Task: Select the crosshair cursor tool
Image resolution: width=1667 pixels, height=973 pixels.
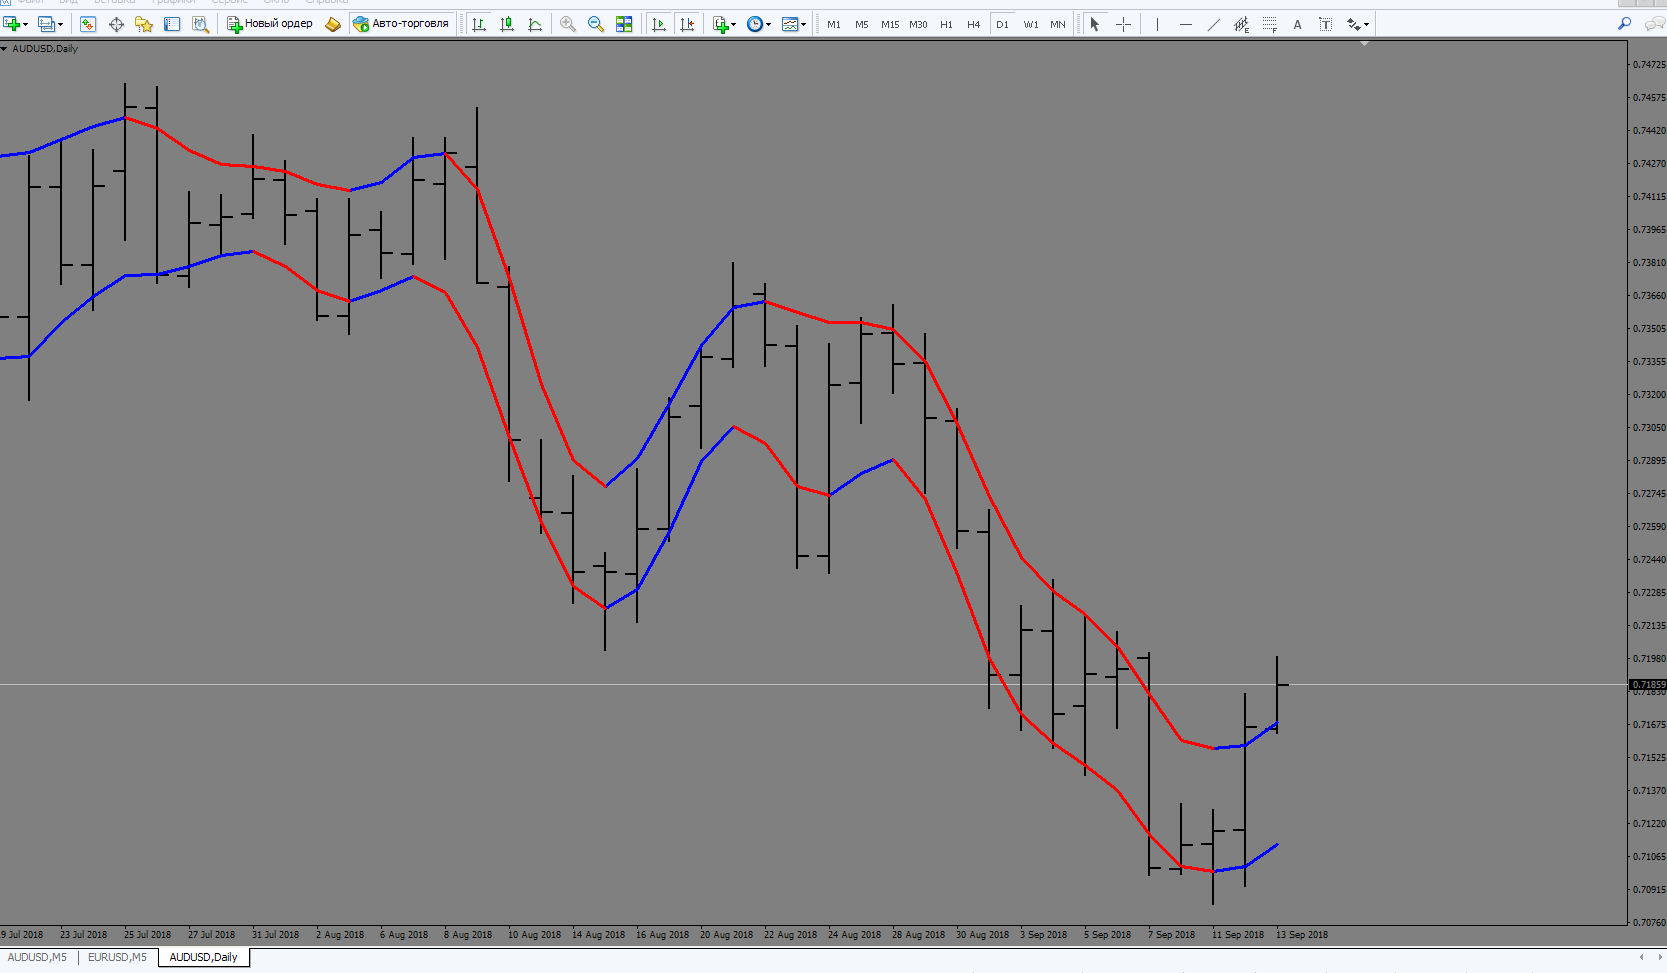Action: point(1123,24)
